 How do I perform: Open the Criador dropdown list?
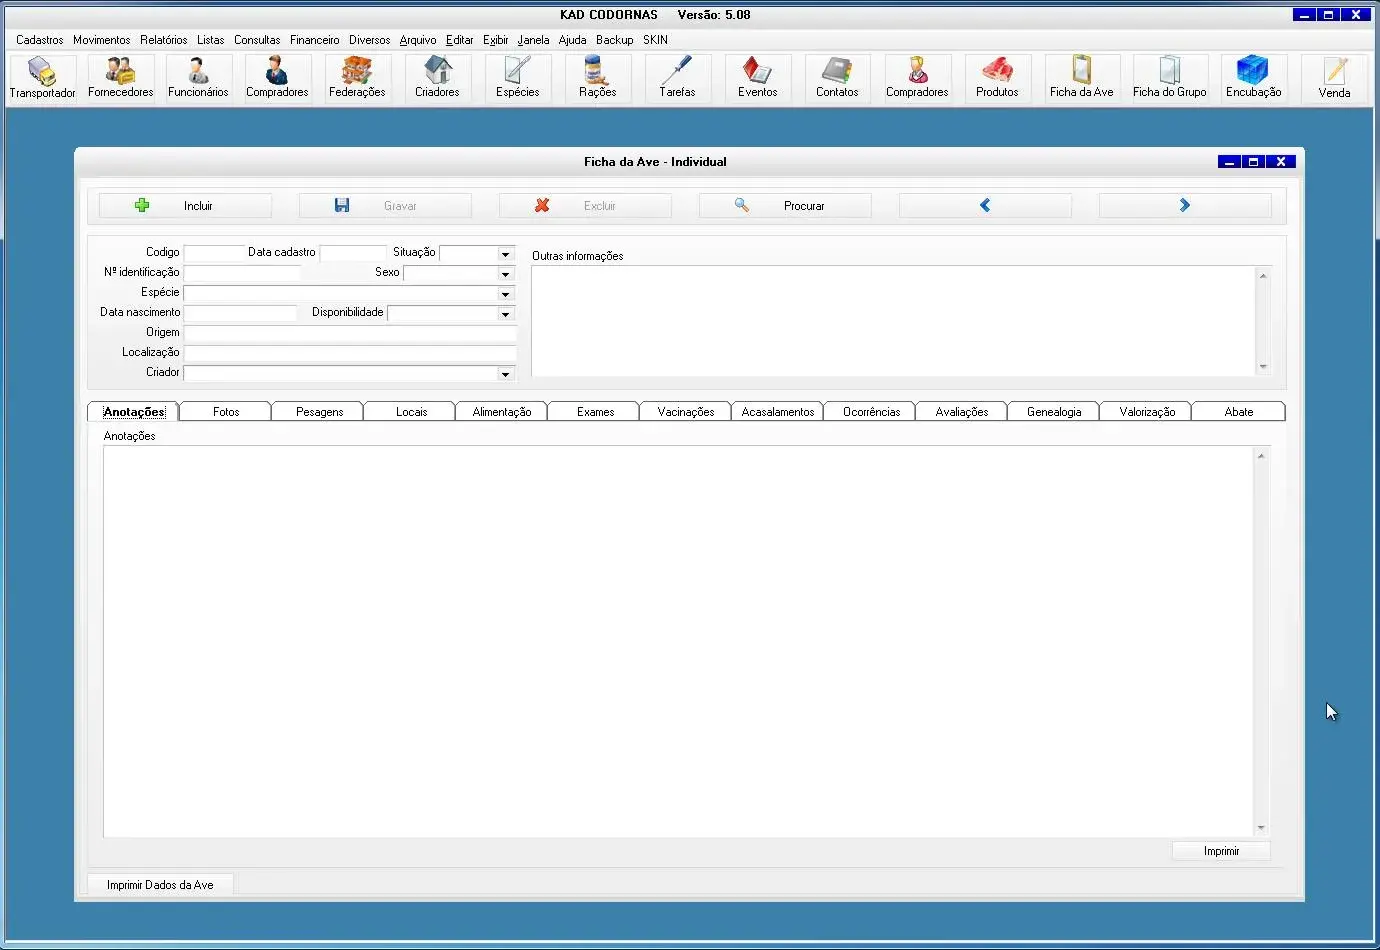505,374
